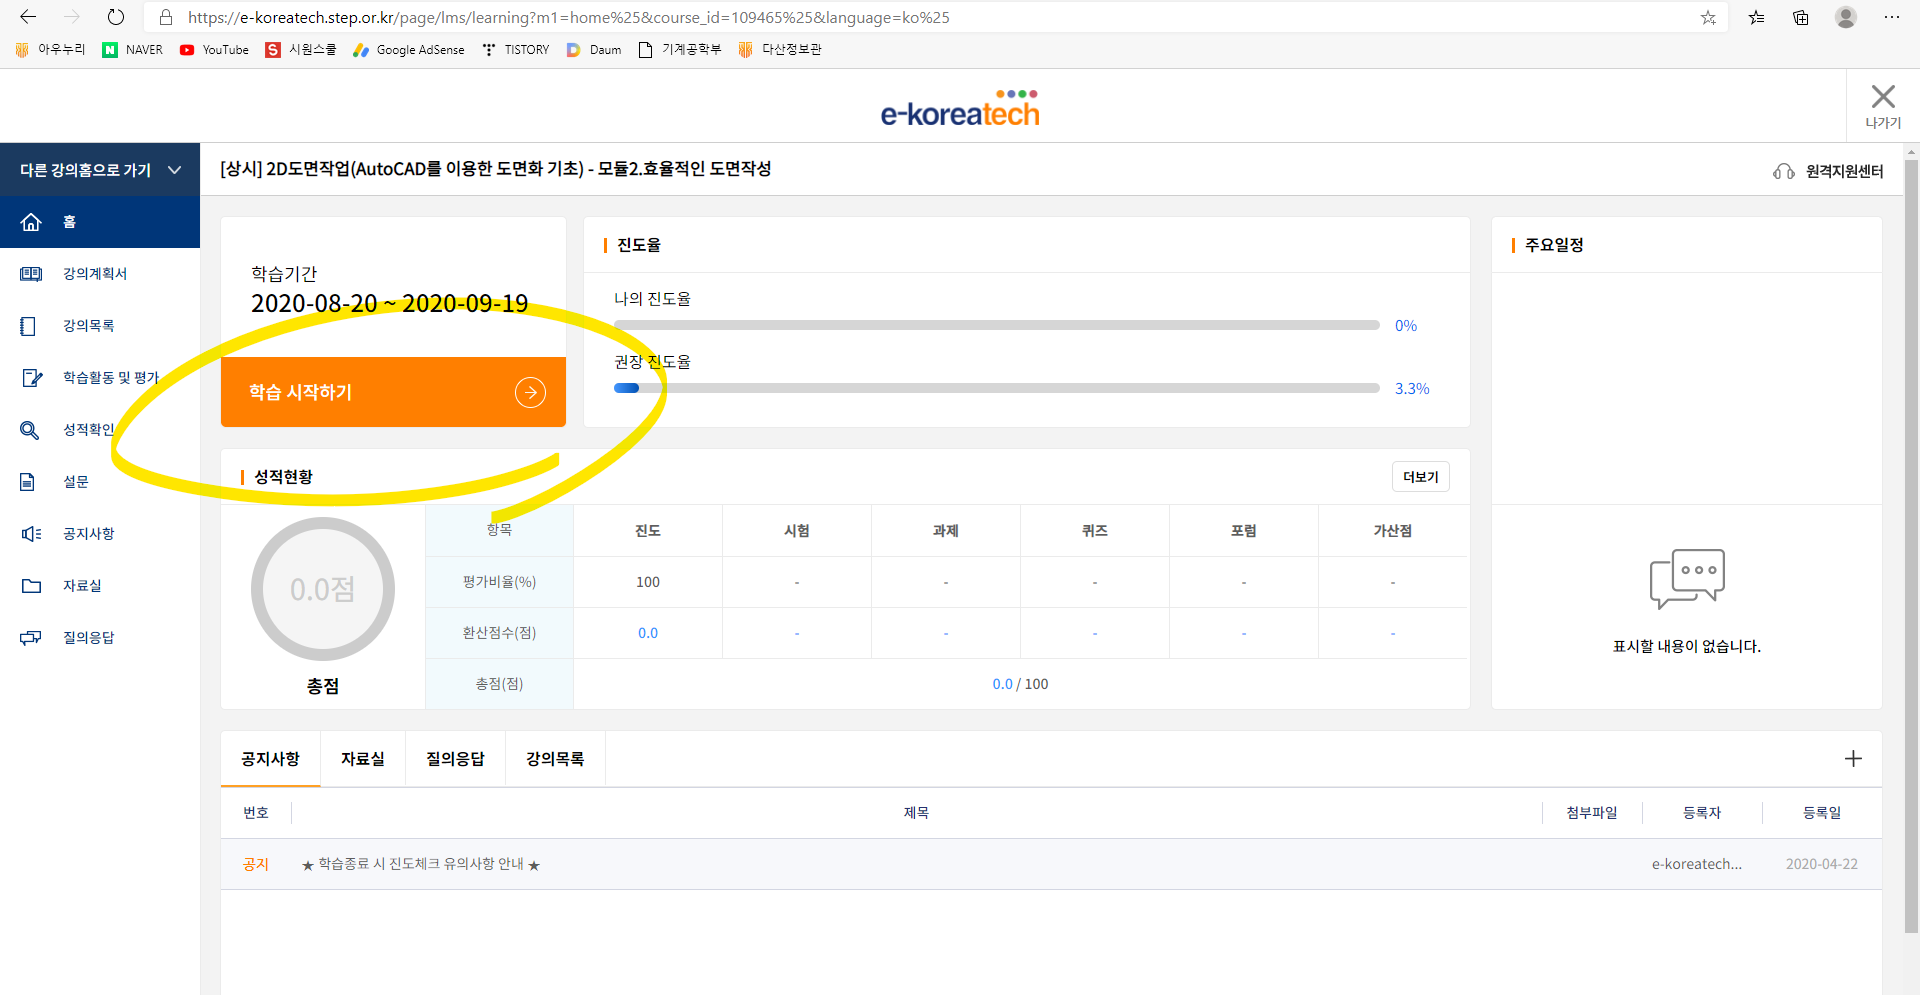Click 첨부파일 column header

[x=1592, y=813]
